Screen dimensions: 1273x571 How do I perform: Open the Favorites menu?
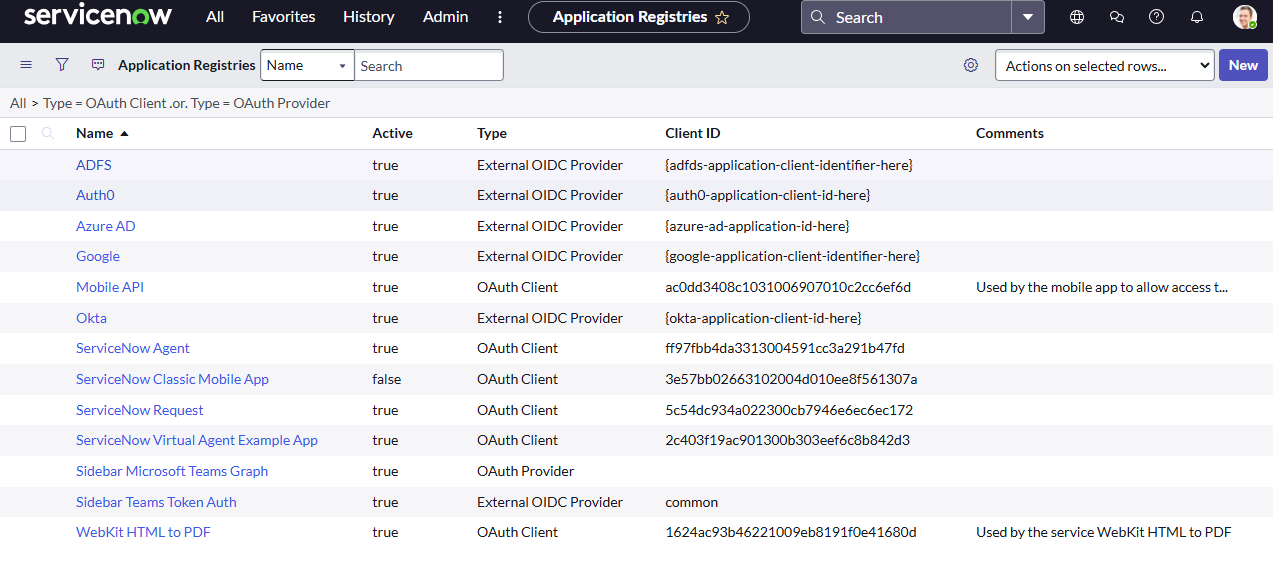pyautogui.click(x=284, y=17)
